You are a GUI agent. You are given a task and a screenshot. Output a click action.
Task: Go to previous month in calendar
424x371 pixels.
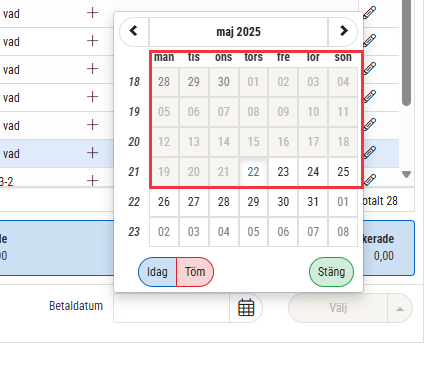[134, 31]
